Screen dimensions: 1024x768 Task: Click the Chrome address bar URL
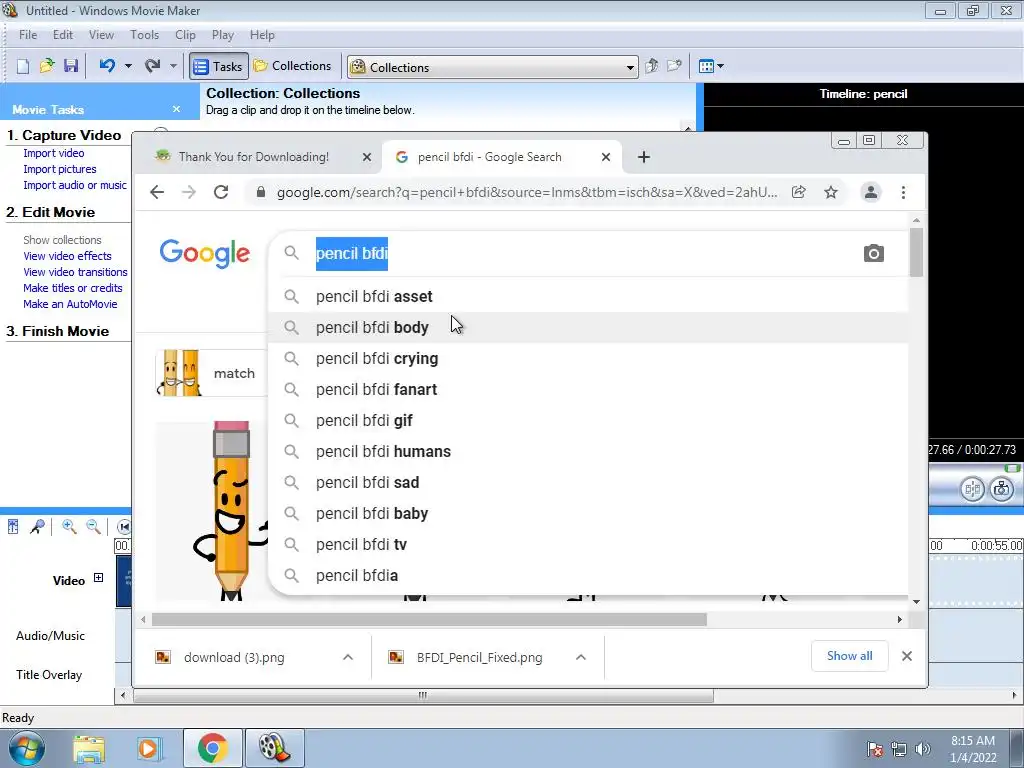(x=527, y=192)
